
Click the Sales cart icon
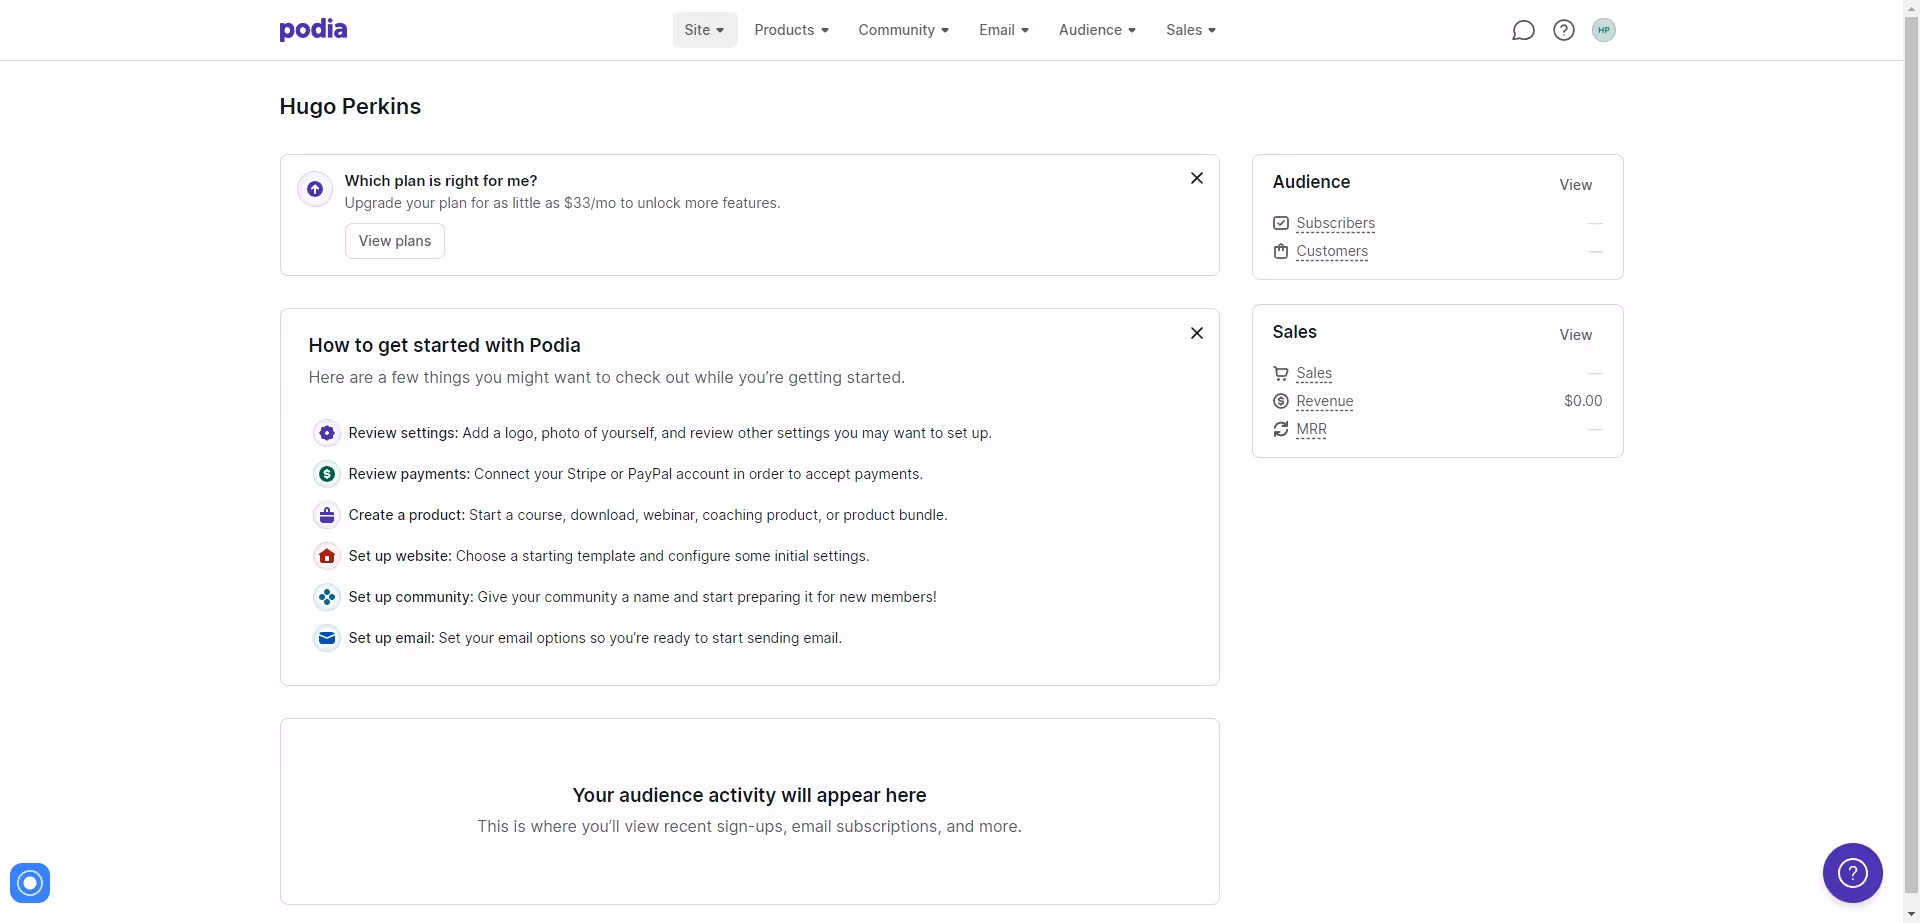point(1281,373)
